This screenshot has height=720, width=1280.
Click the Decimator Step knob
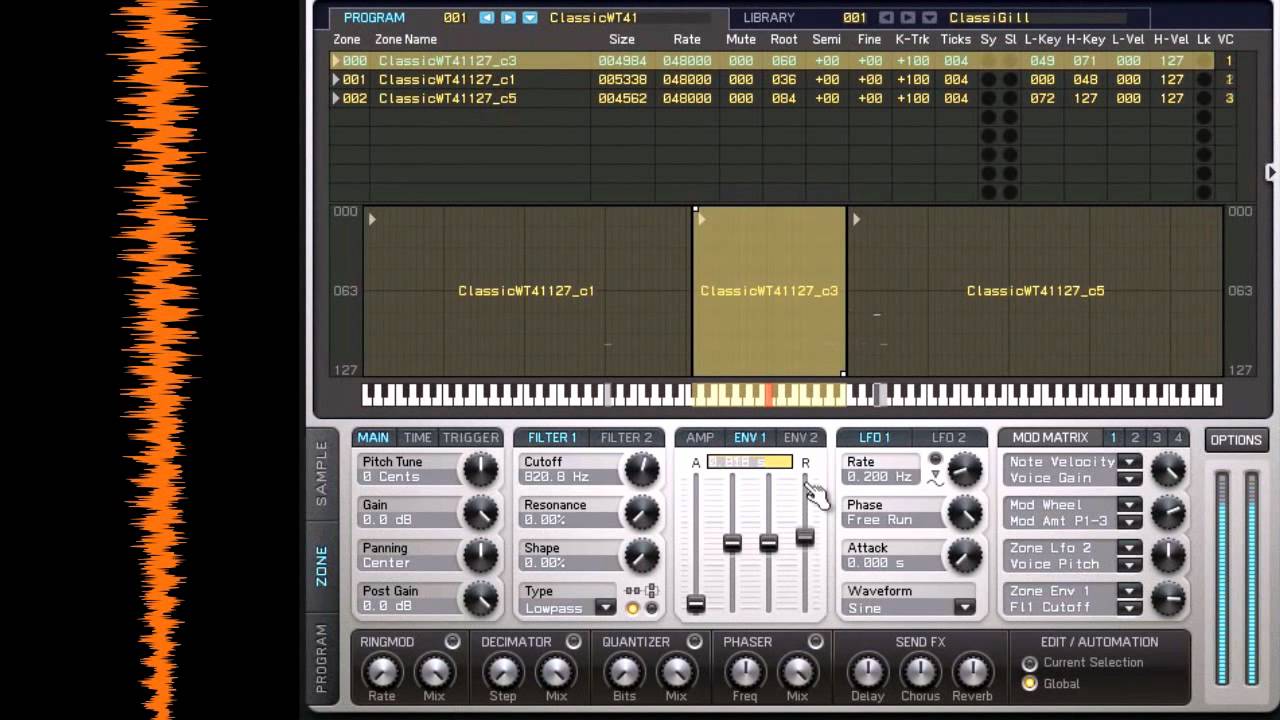point(503,671)
